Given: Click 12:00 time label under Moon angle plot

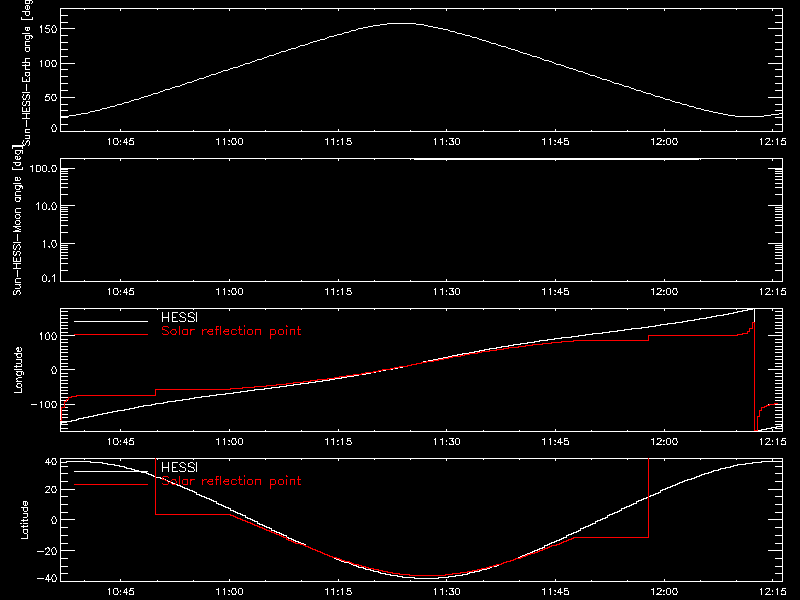Looking at the screenshot, I should pos(664,292).
